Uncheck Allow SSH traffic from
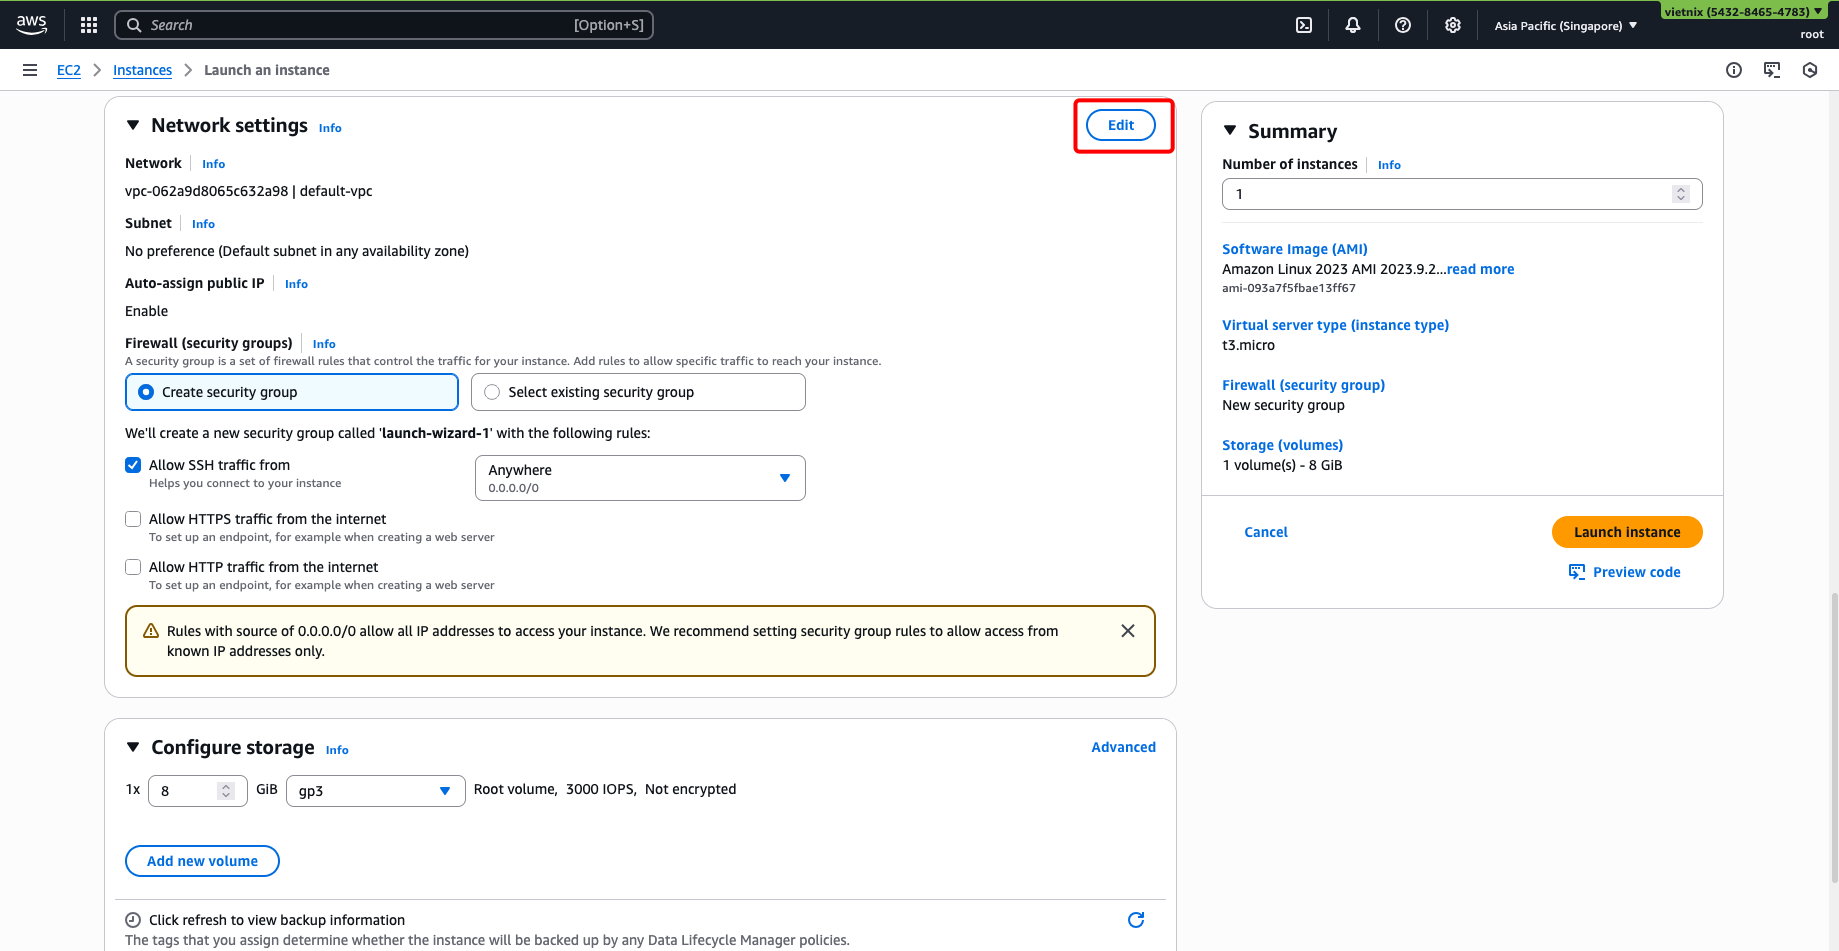 coord(133,464)
